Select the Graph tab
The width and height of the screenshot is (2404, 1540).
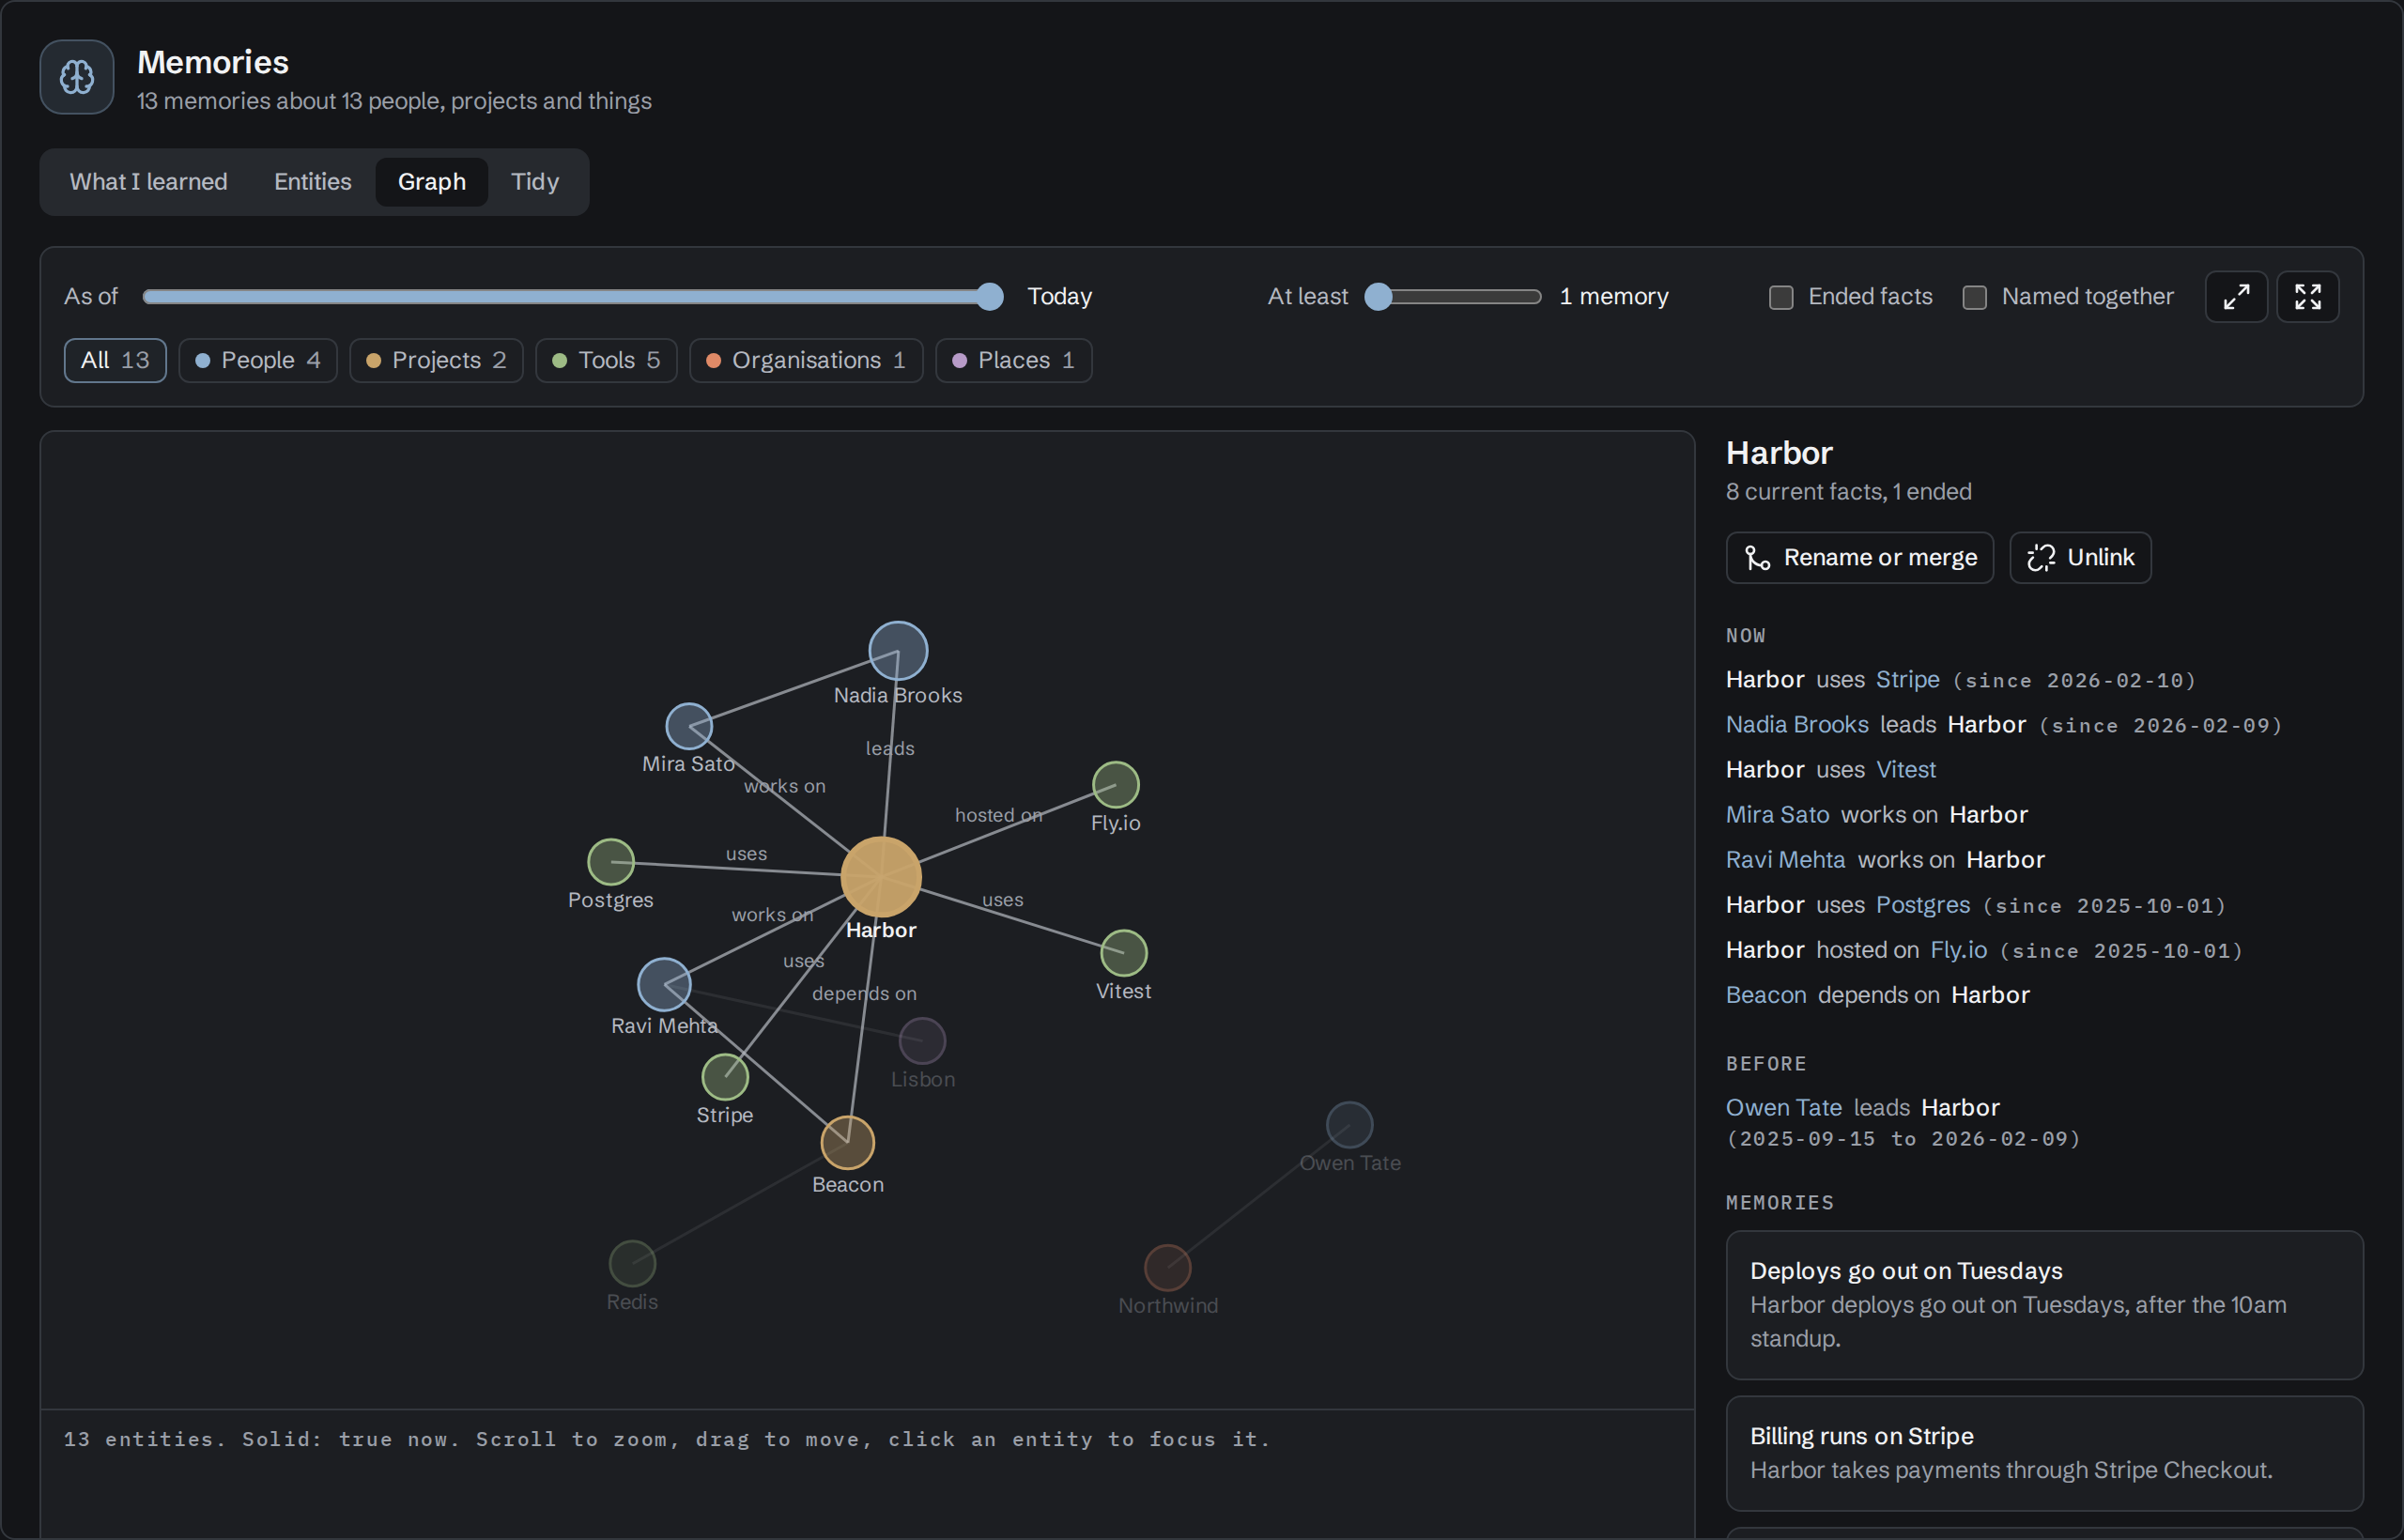point(432,182)
